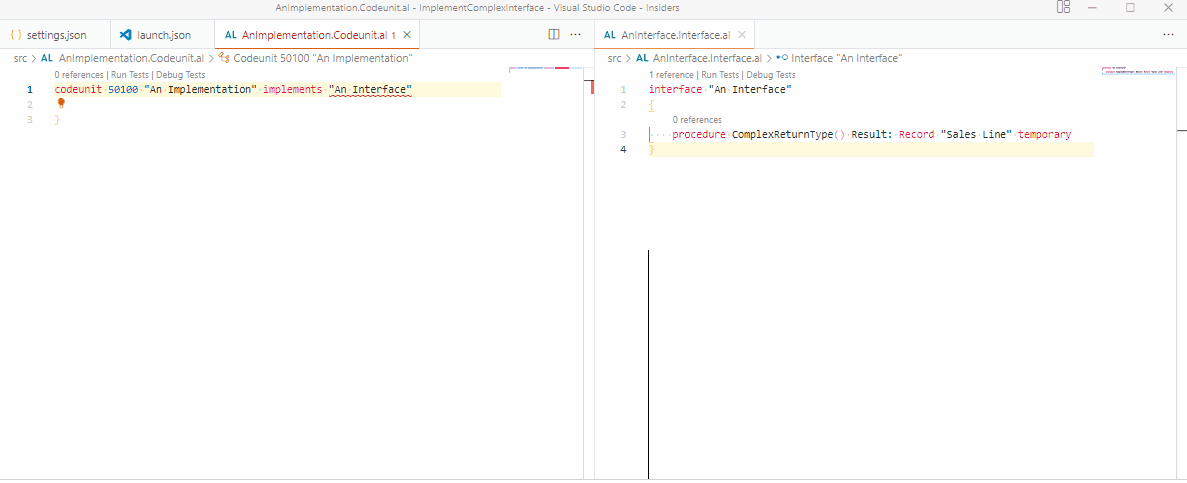Click the "Sales Line" record name

tap(977, 135)
